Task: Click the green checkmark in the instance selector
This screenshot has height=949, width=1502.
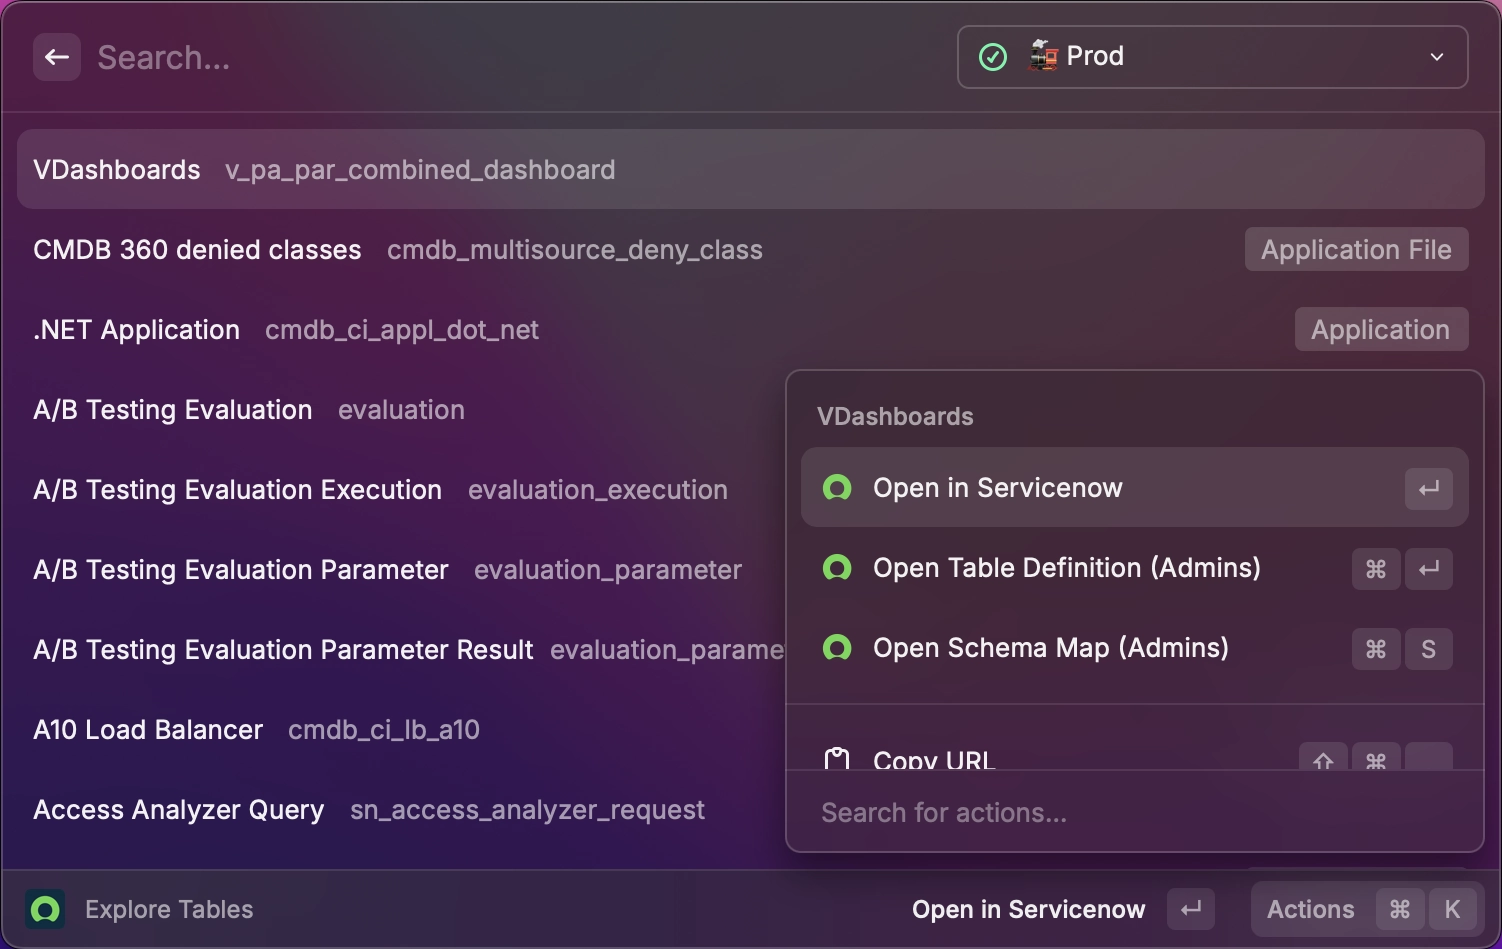Action: tap(991, 57)
